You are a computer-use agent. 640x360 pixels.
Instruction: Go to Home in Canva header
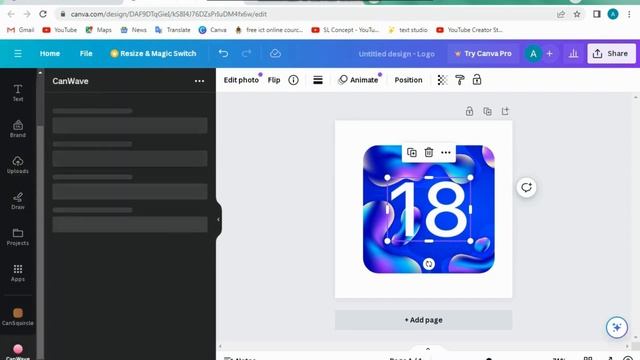click(50, 53)
